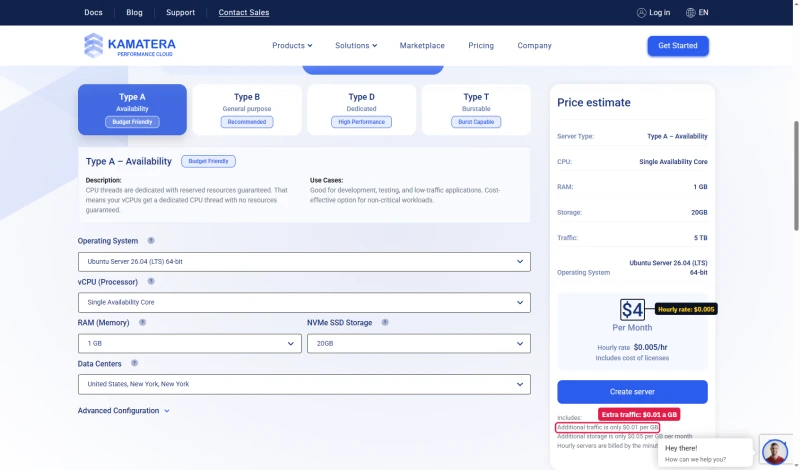Click the Single Availability Core CPU value

click(673, 162)
